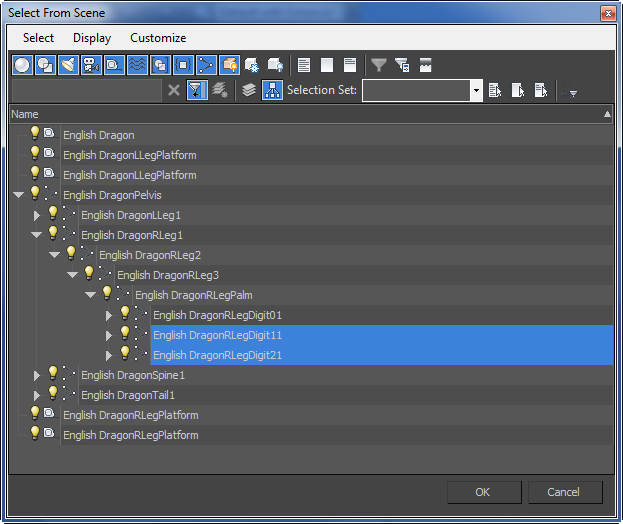Click the icon right of the funnel icons

[x=425, y=65]
